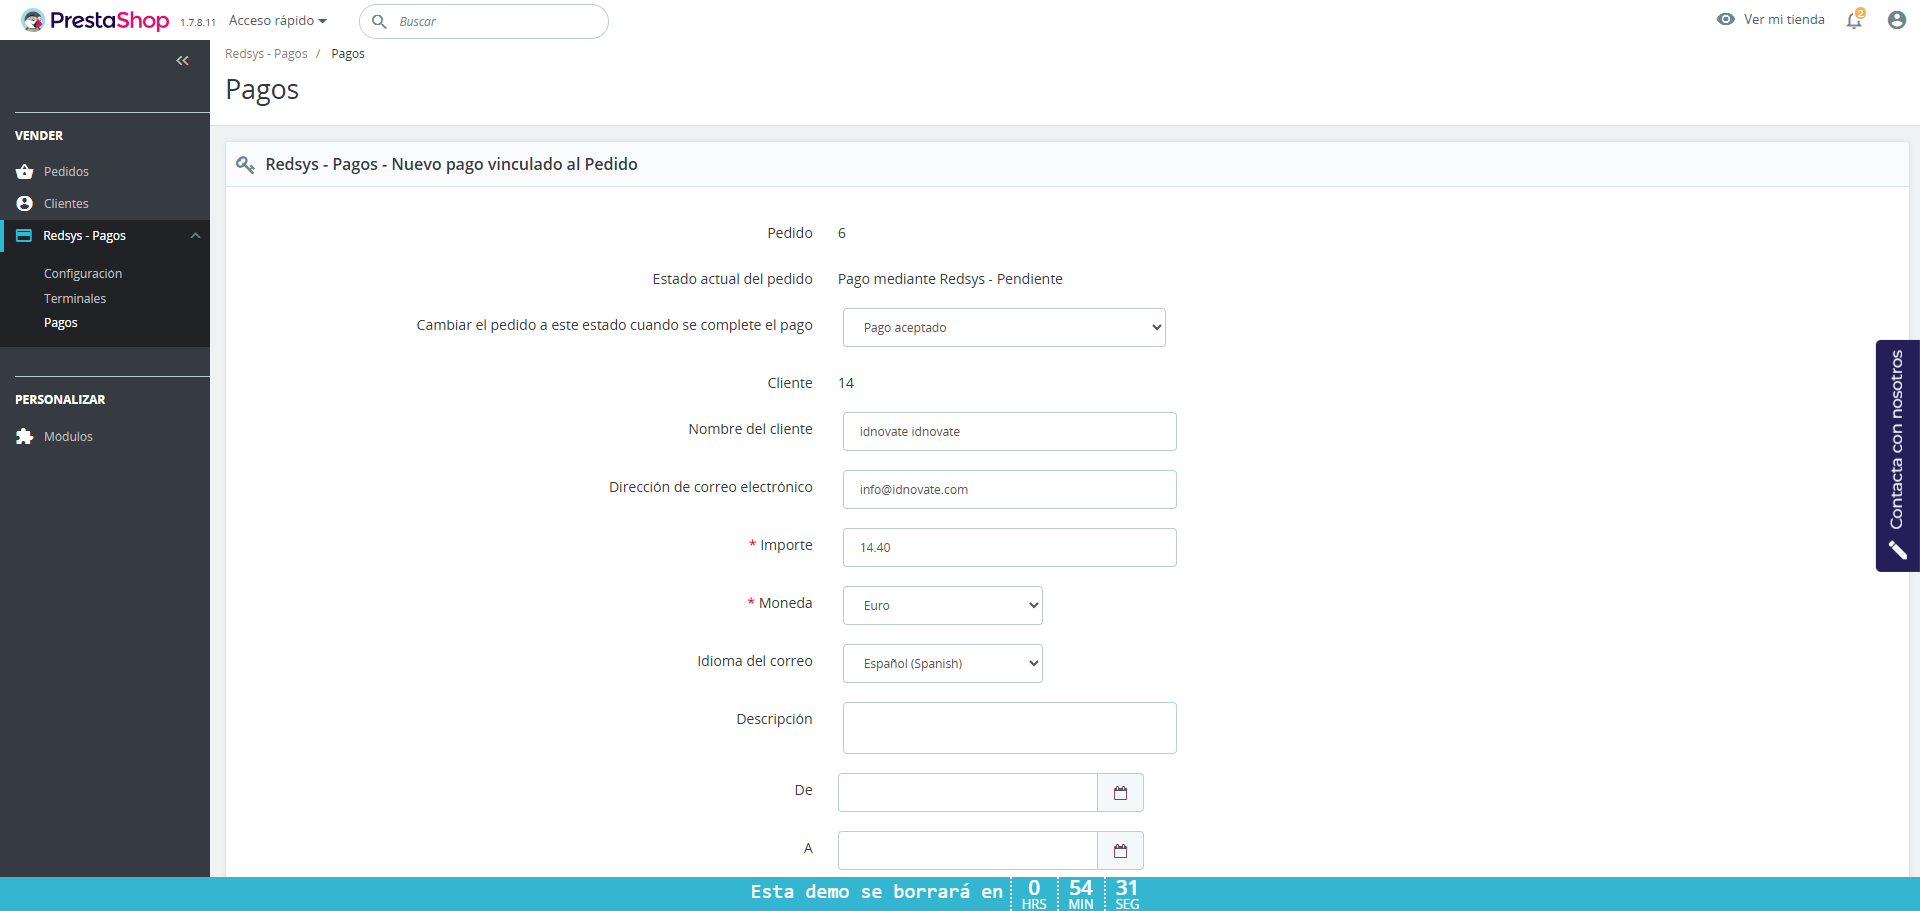This screenshot has height=911, width=1920.
Task: Open calendar picker for A date
Action: (x=1120, y=851)
